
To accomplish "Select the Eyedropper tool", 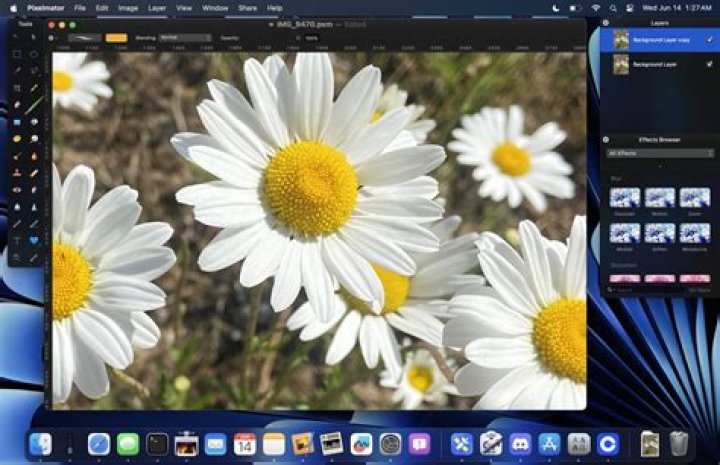I will point(34,258).
